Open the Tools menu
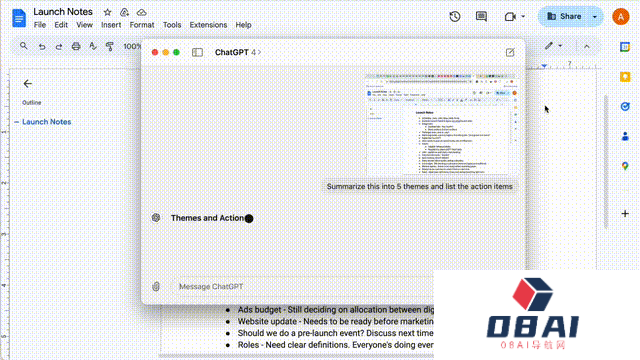This screenshot has height=360, width=640. pyautogui.click(x=172, y=25)
